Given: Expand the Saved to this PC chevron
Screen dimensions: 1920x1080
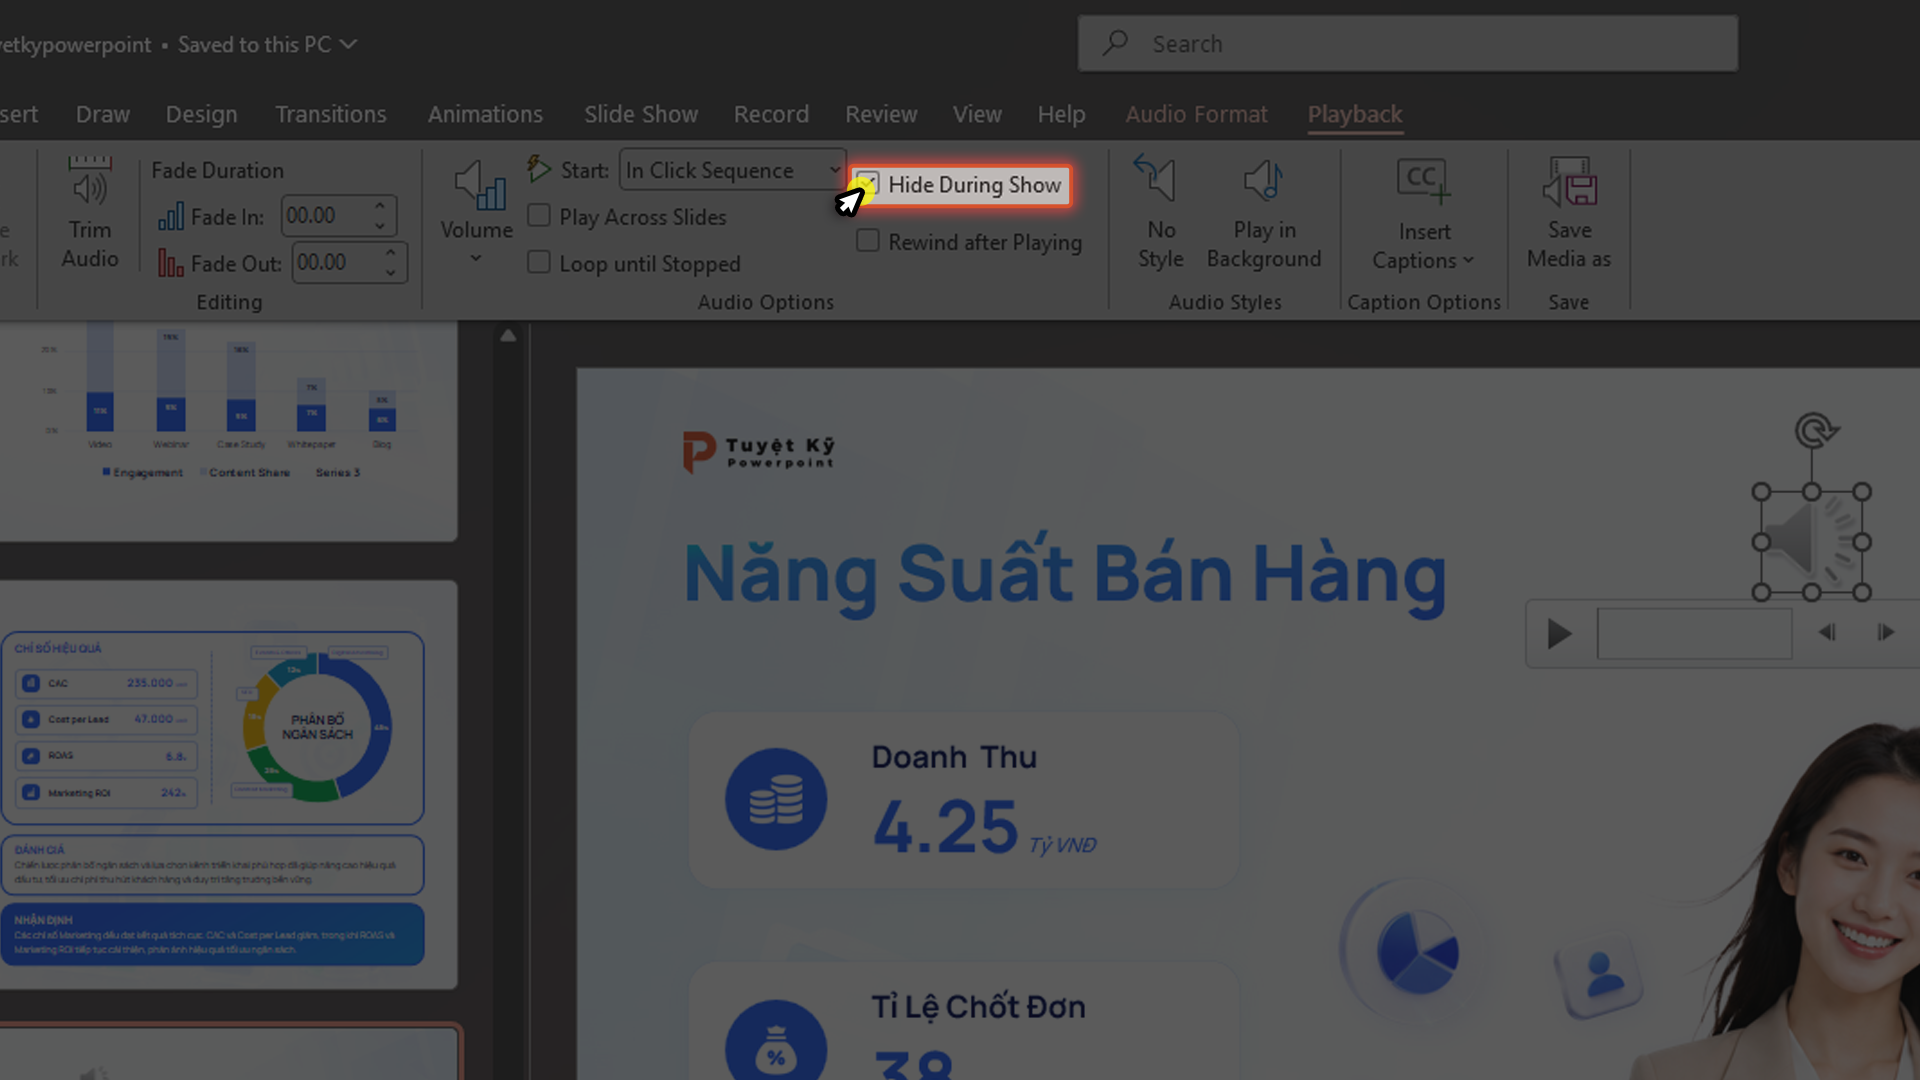Looking at the screenshot, I should (348, 44).
